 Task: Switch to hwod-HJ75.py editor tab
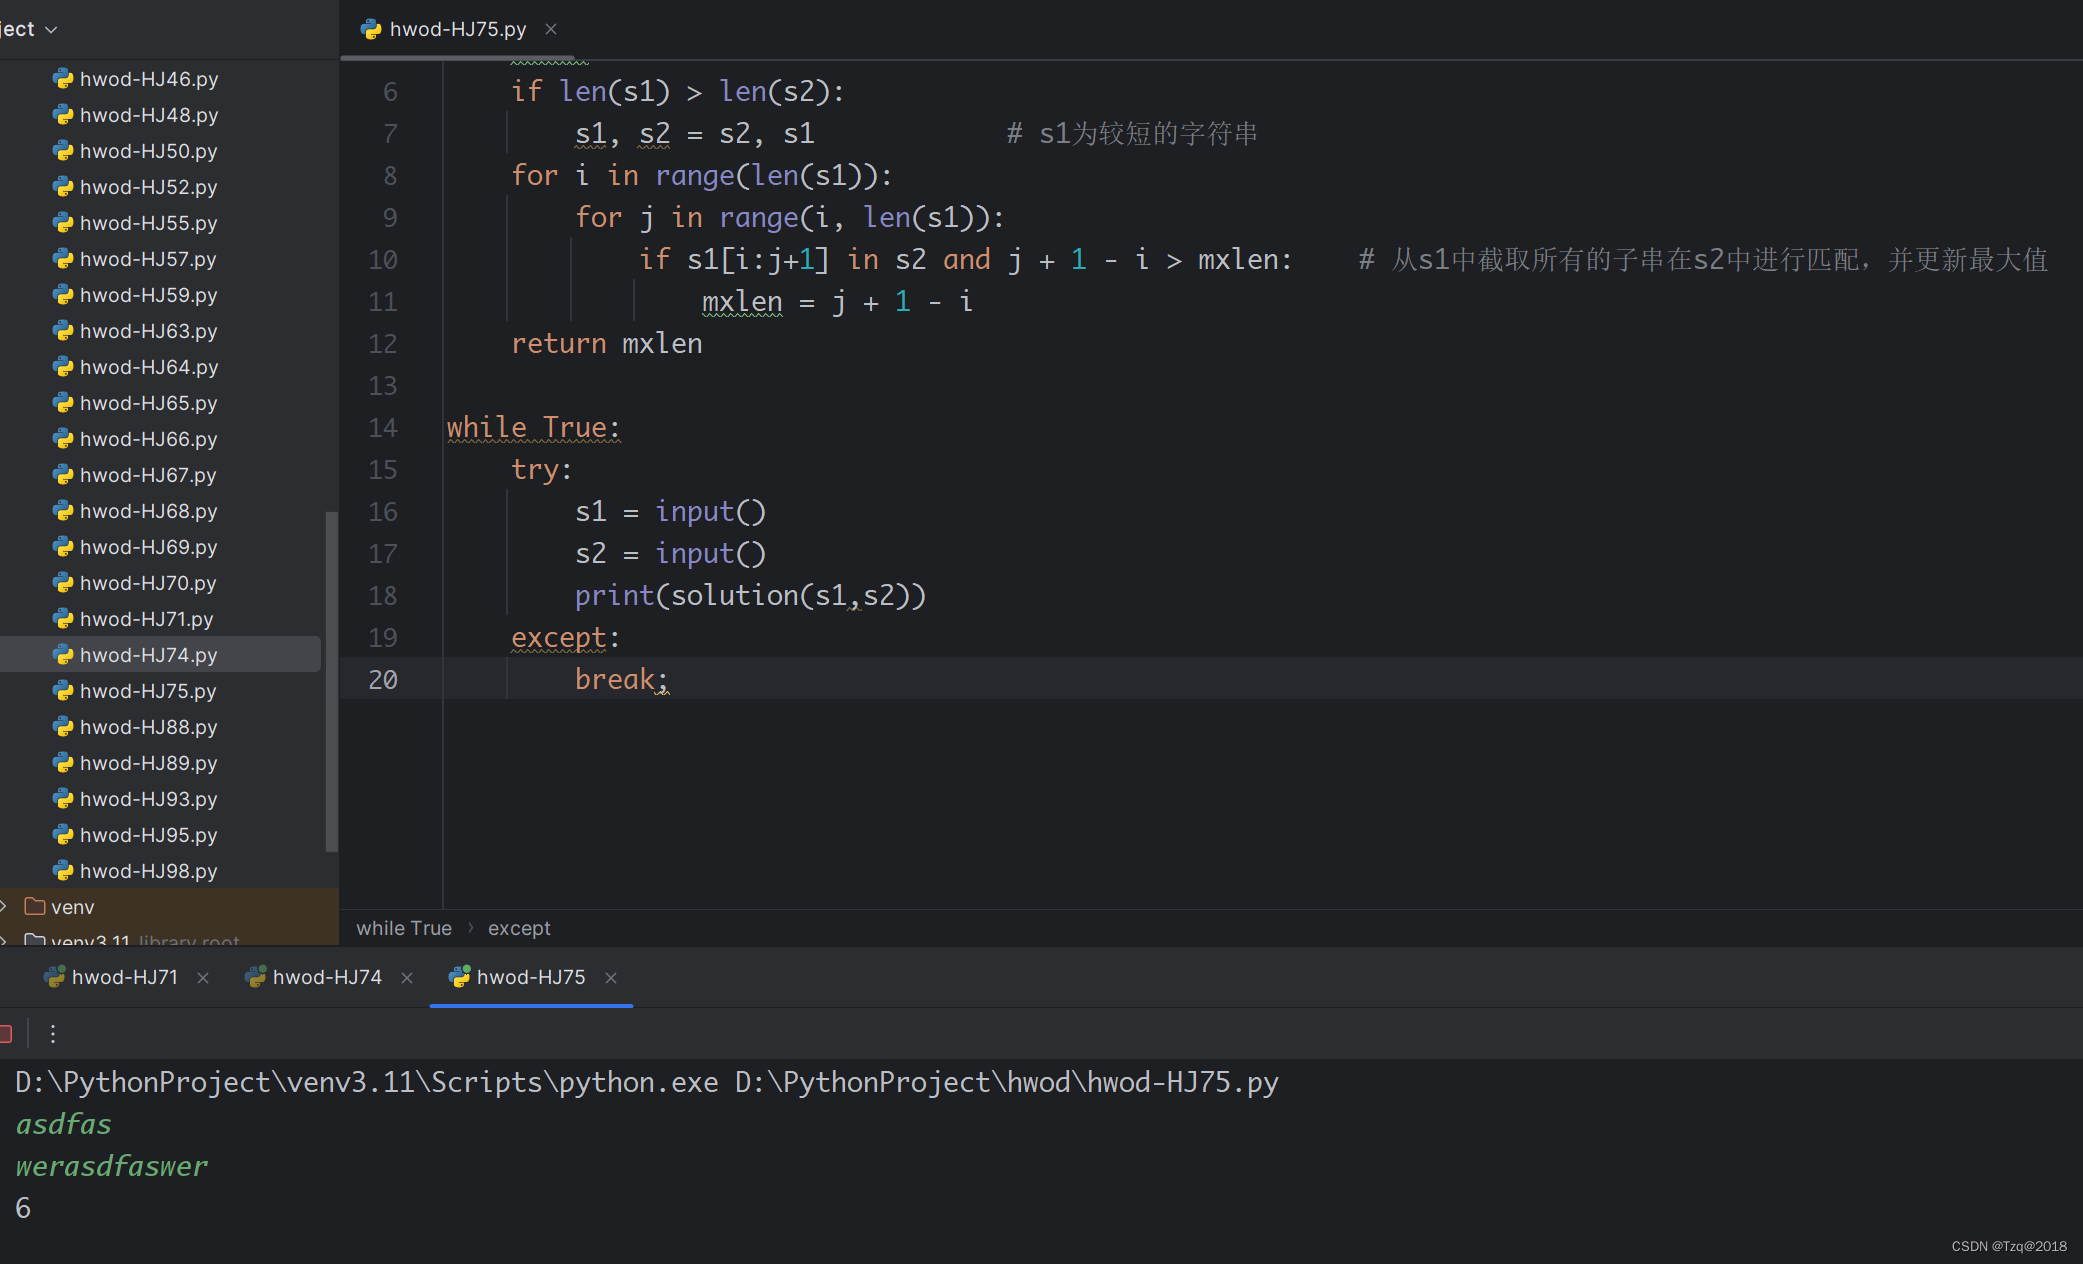click(458, 29)
